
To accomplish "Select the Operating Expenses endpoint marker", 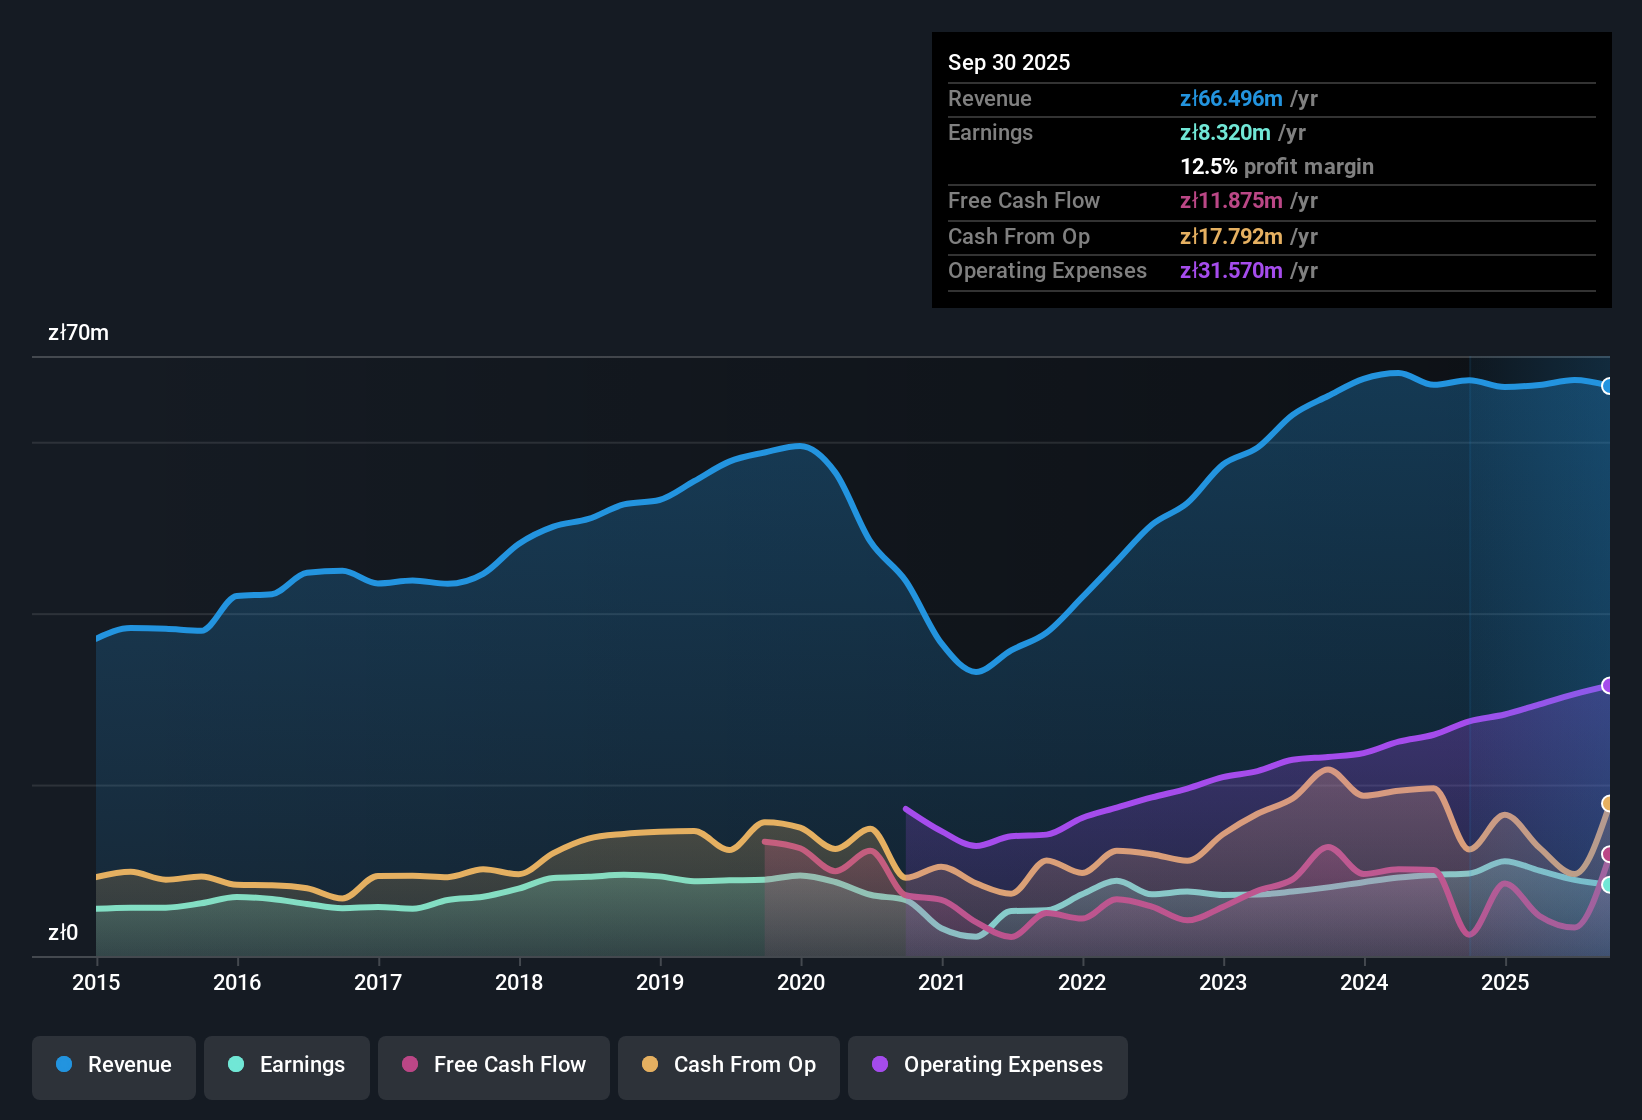I will [x=1607, y=685].
